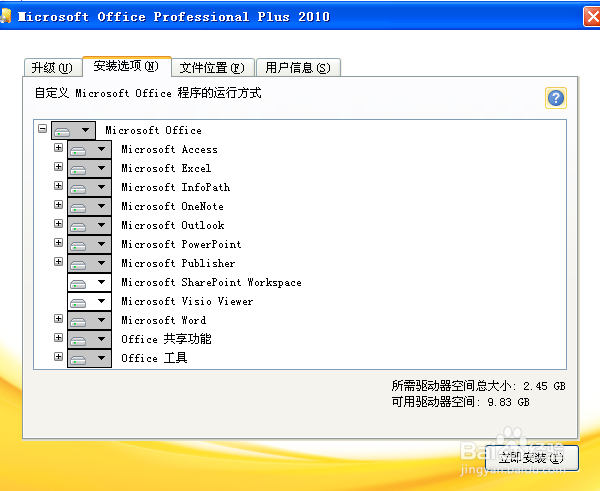The width and height of the screenshot is (600, 491).
Task: Click the 所需驱动器空间总大小 2.45 GB text
Action: tap(478, 386)
